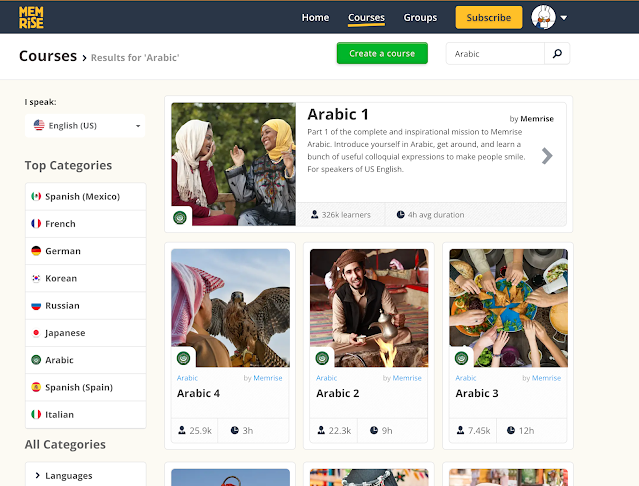
Task: Click the Korean flag icon
Action: (x=36, y=278)
